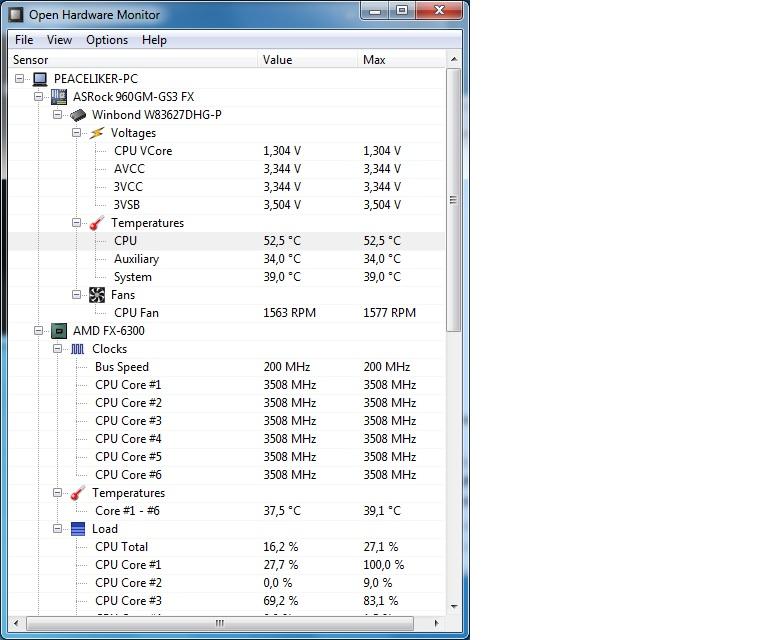Screen dimensions: 768x640
Task: Click the 39,1 °C max value
Action: pos(382,511)
